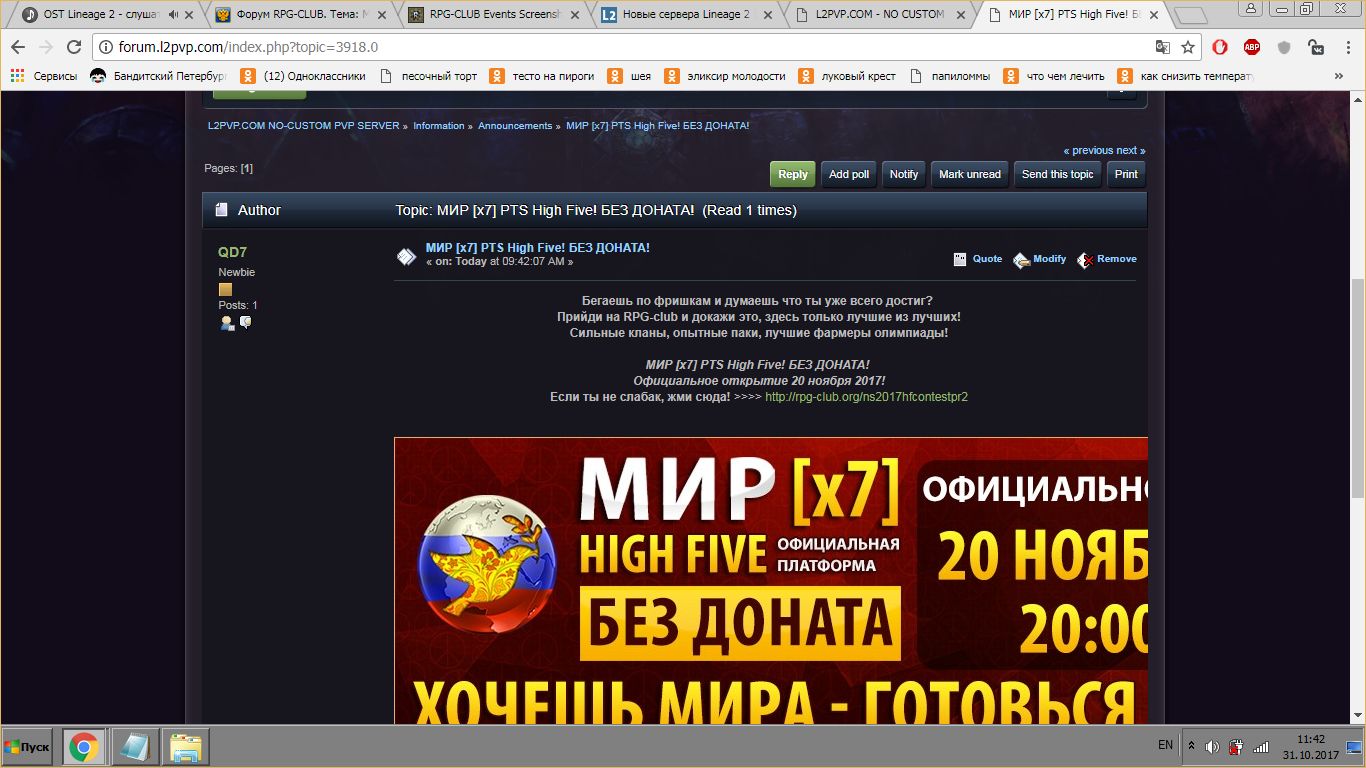Mute the OST Lineage 2 tab audio
The width and height of the screenshot is (1366, 768).
coord(174,15)
